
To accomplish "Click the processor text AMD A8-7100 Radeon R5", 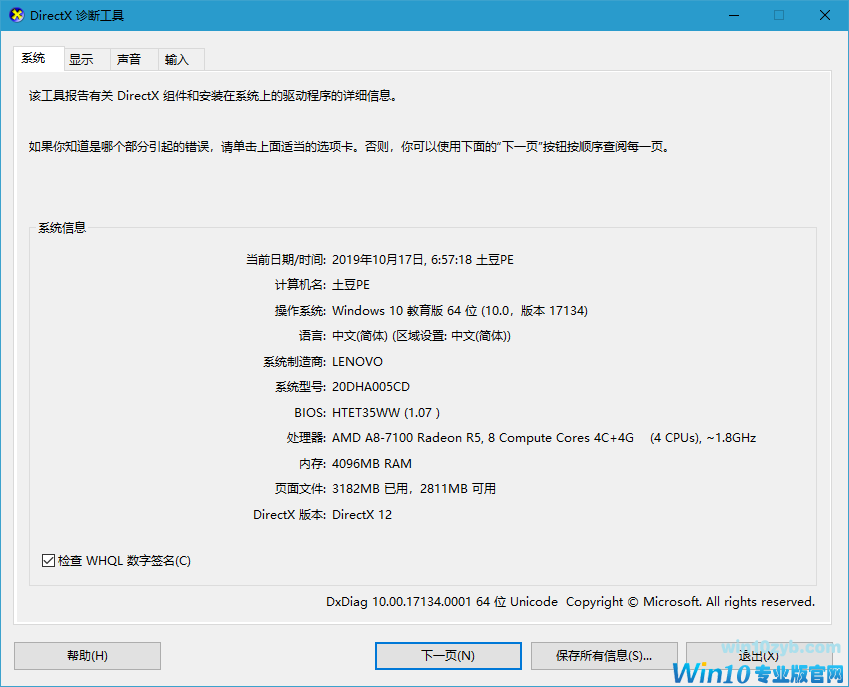I will (x=407, y=438).
